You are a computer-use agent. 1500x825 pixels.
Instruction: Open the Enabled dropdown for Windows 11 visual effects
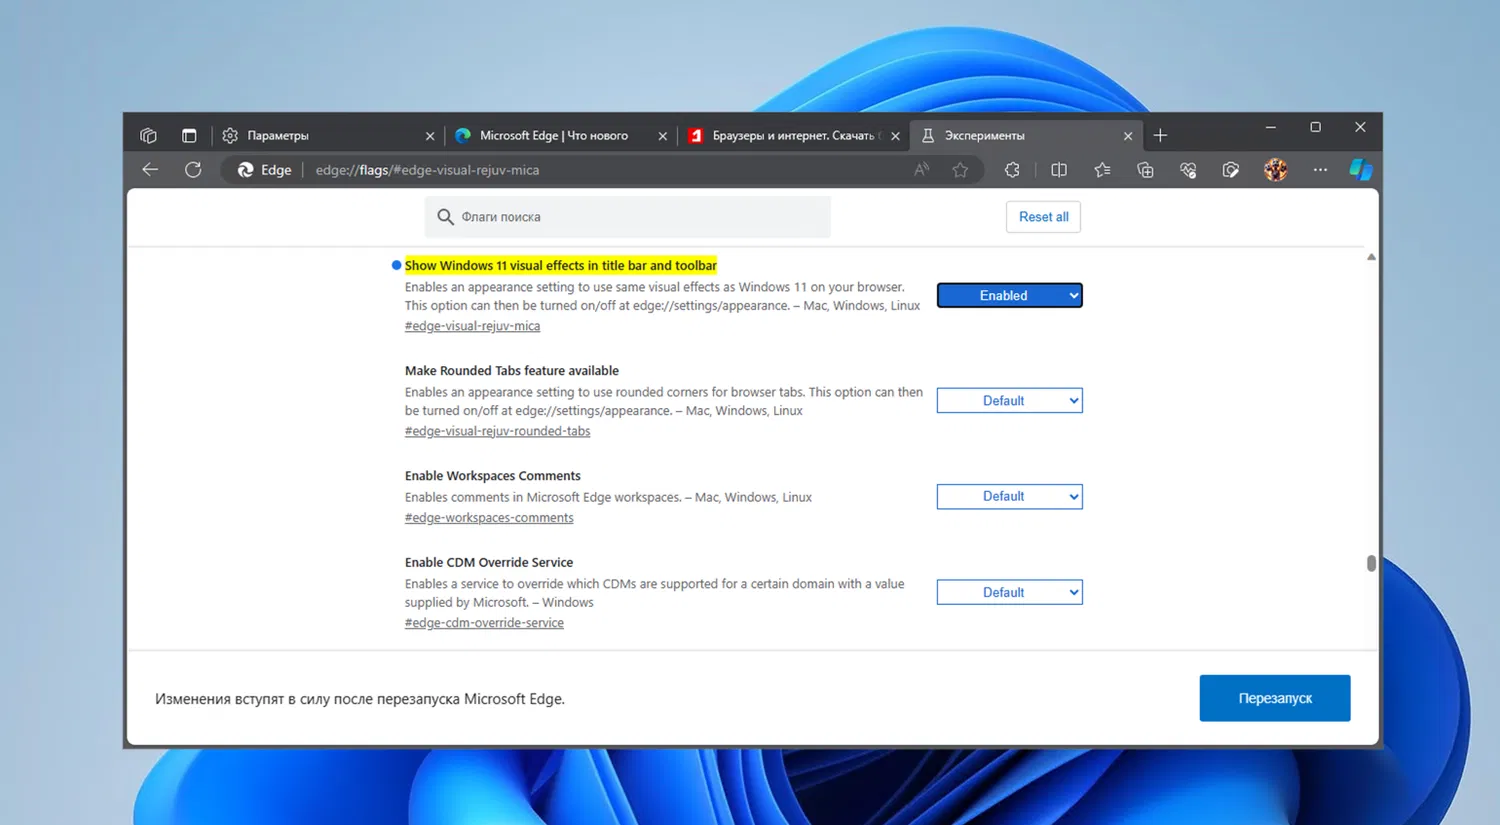(x=1009, y=295)
